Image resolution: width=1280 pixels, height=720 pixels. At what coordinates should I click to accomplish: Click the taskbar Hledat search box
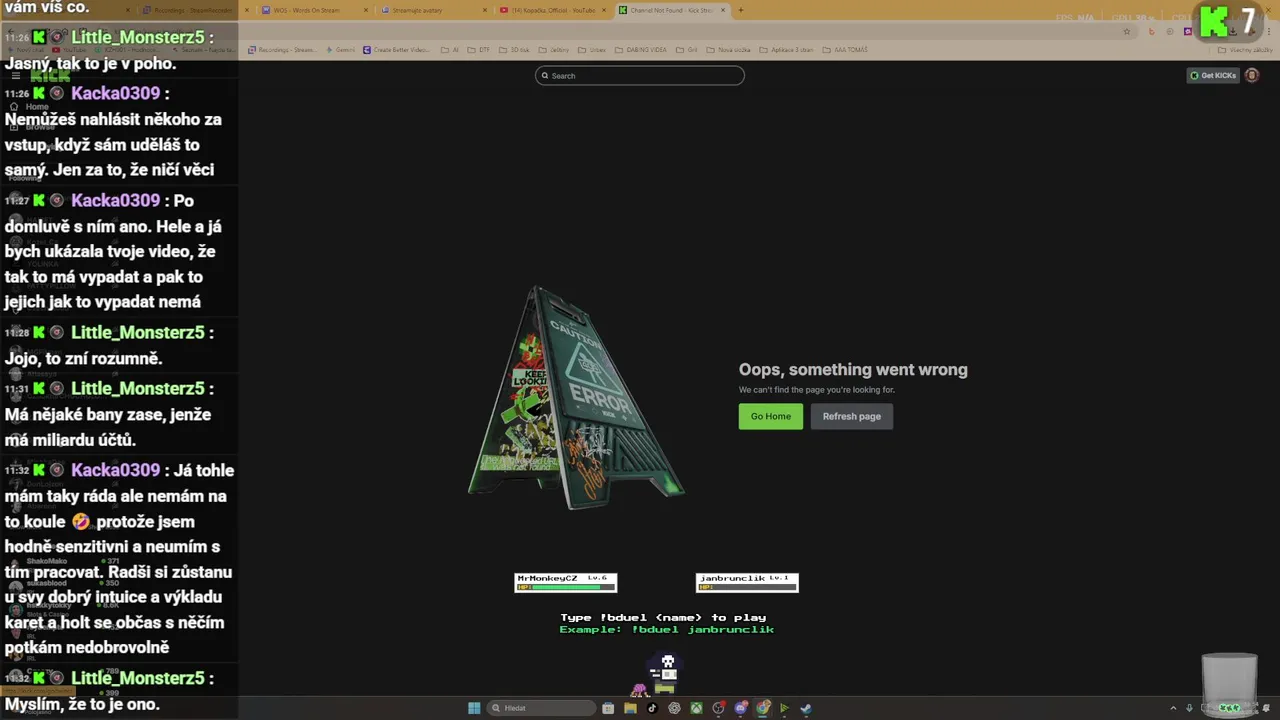[x=541, y=708]
